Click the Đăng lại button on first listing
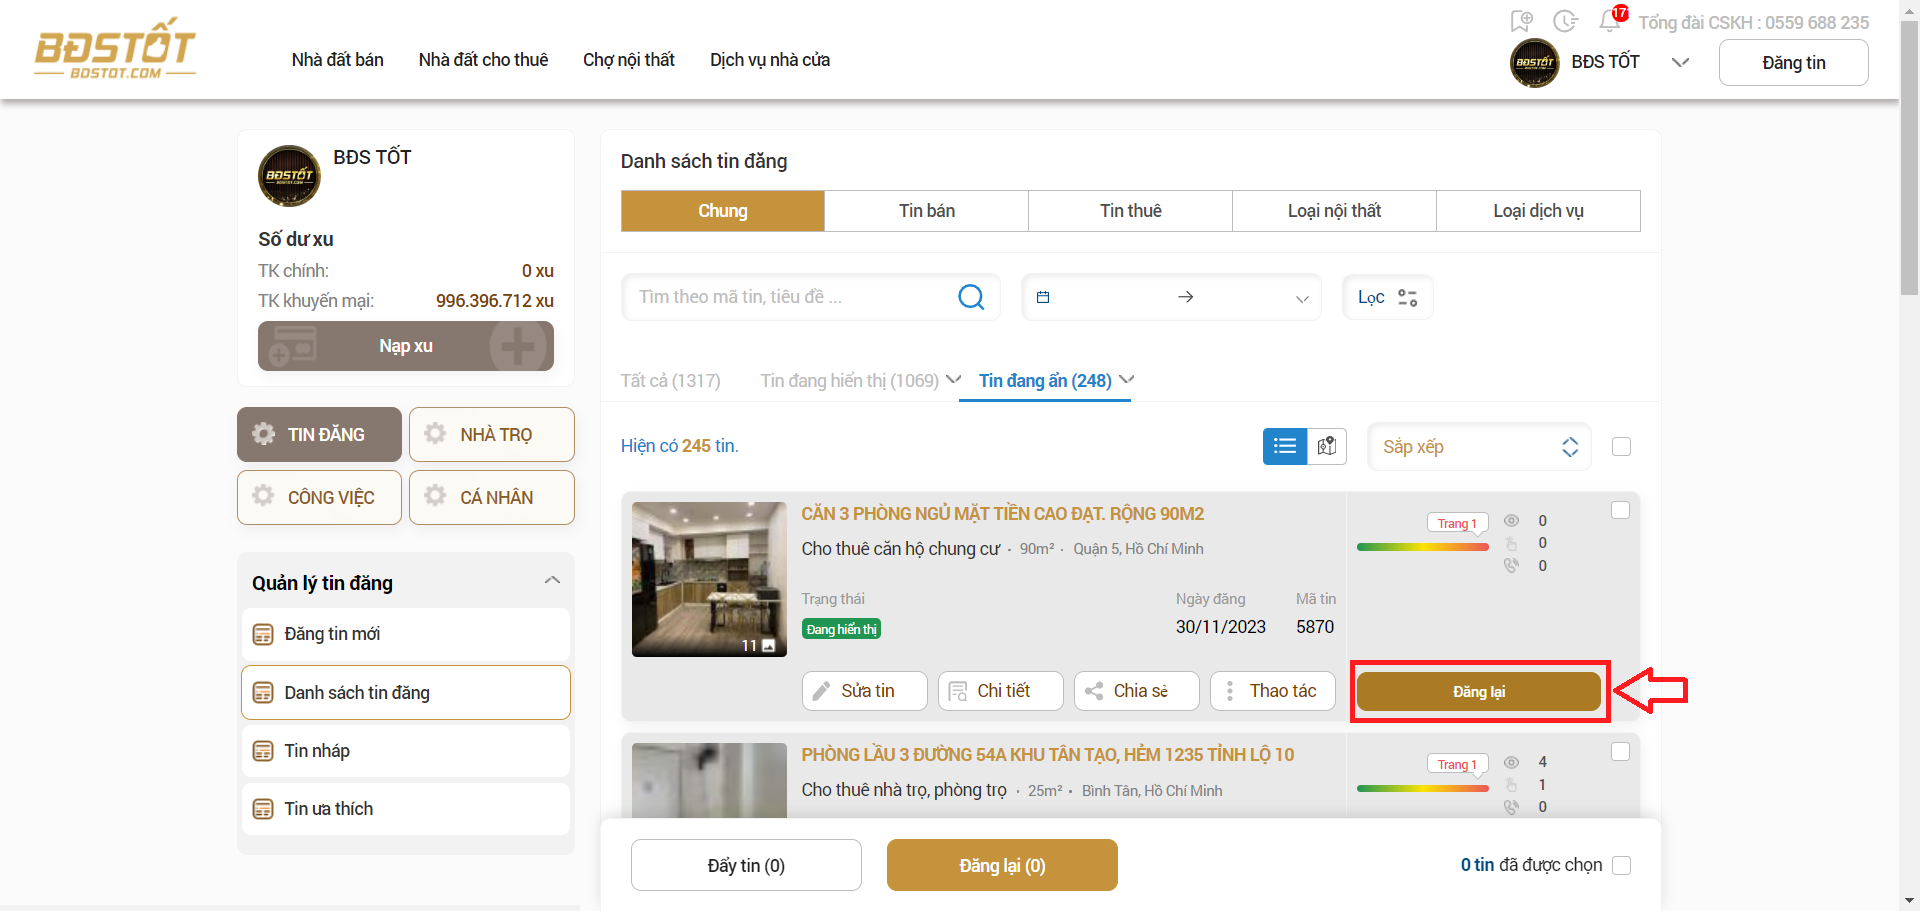The height and width of the screenshot is (911, 1920). coord(1478,691)
